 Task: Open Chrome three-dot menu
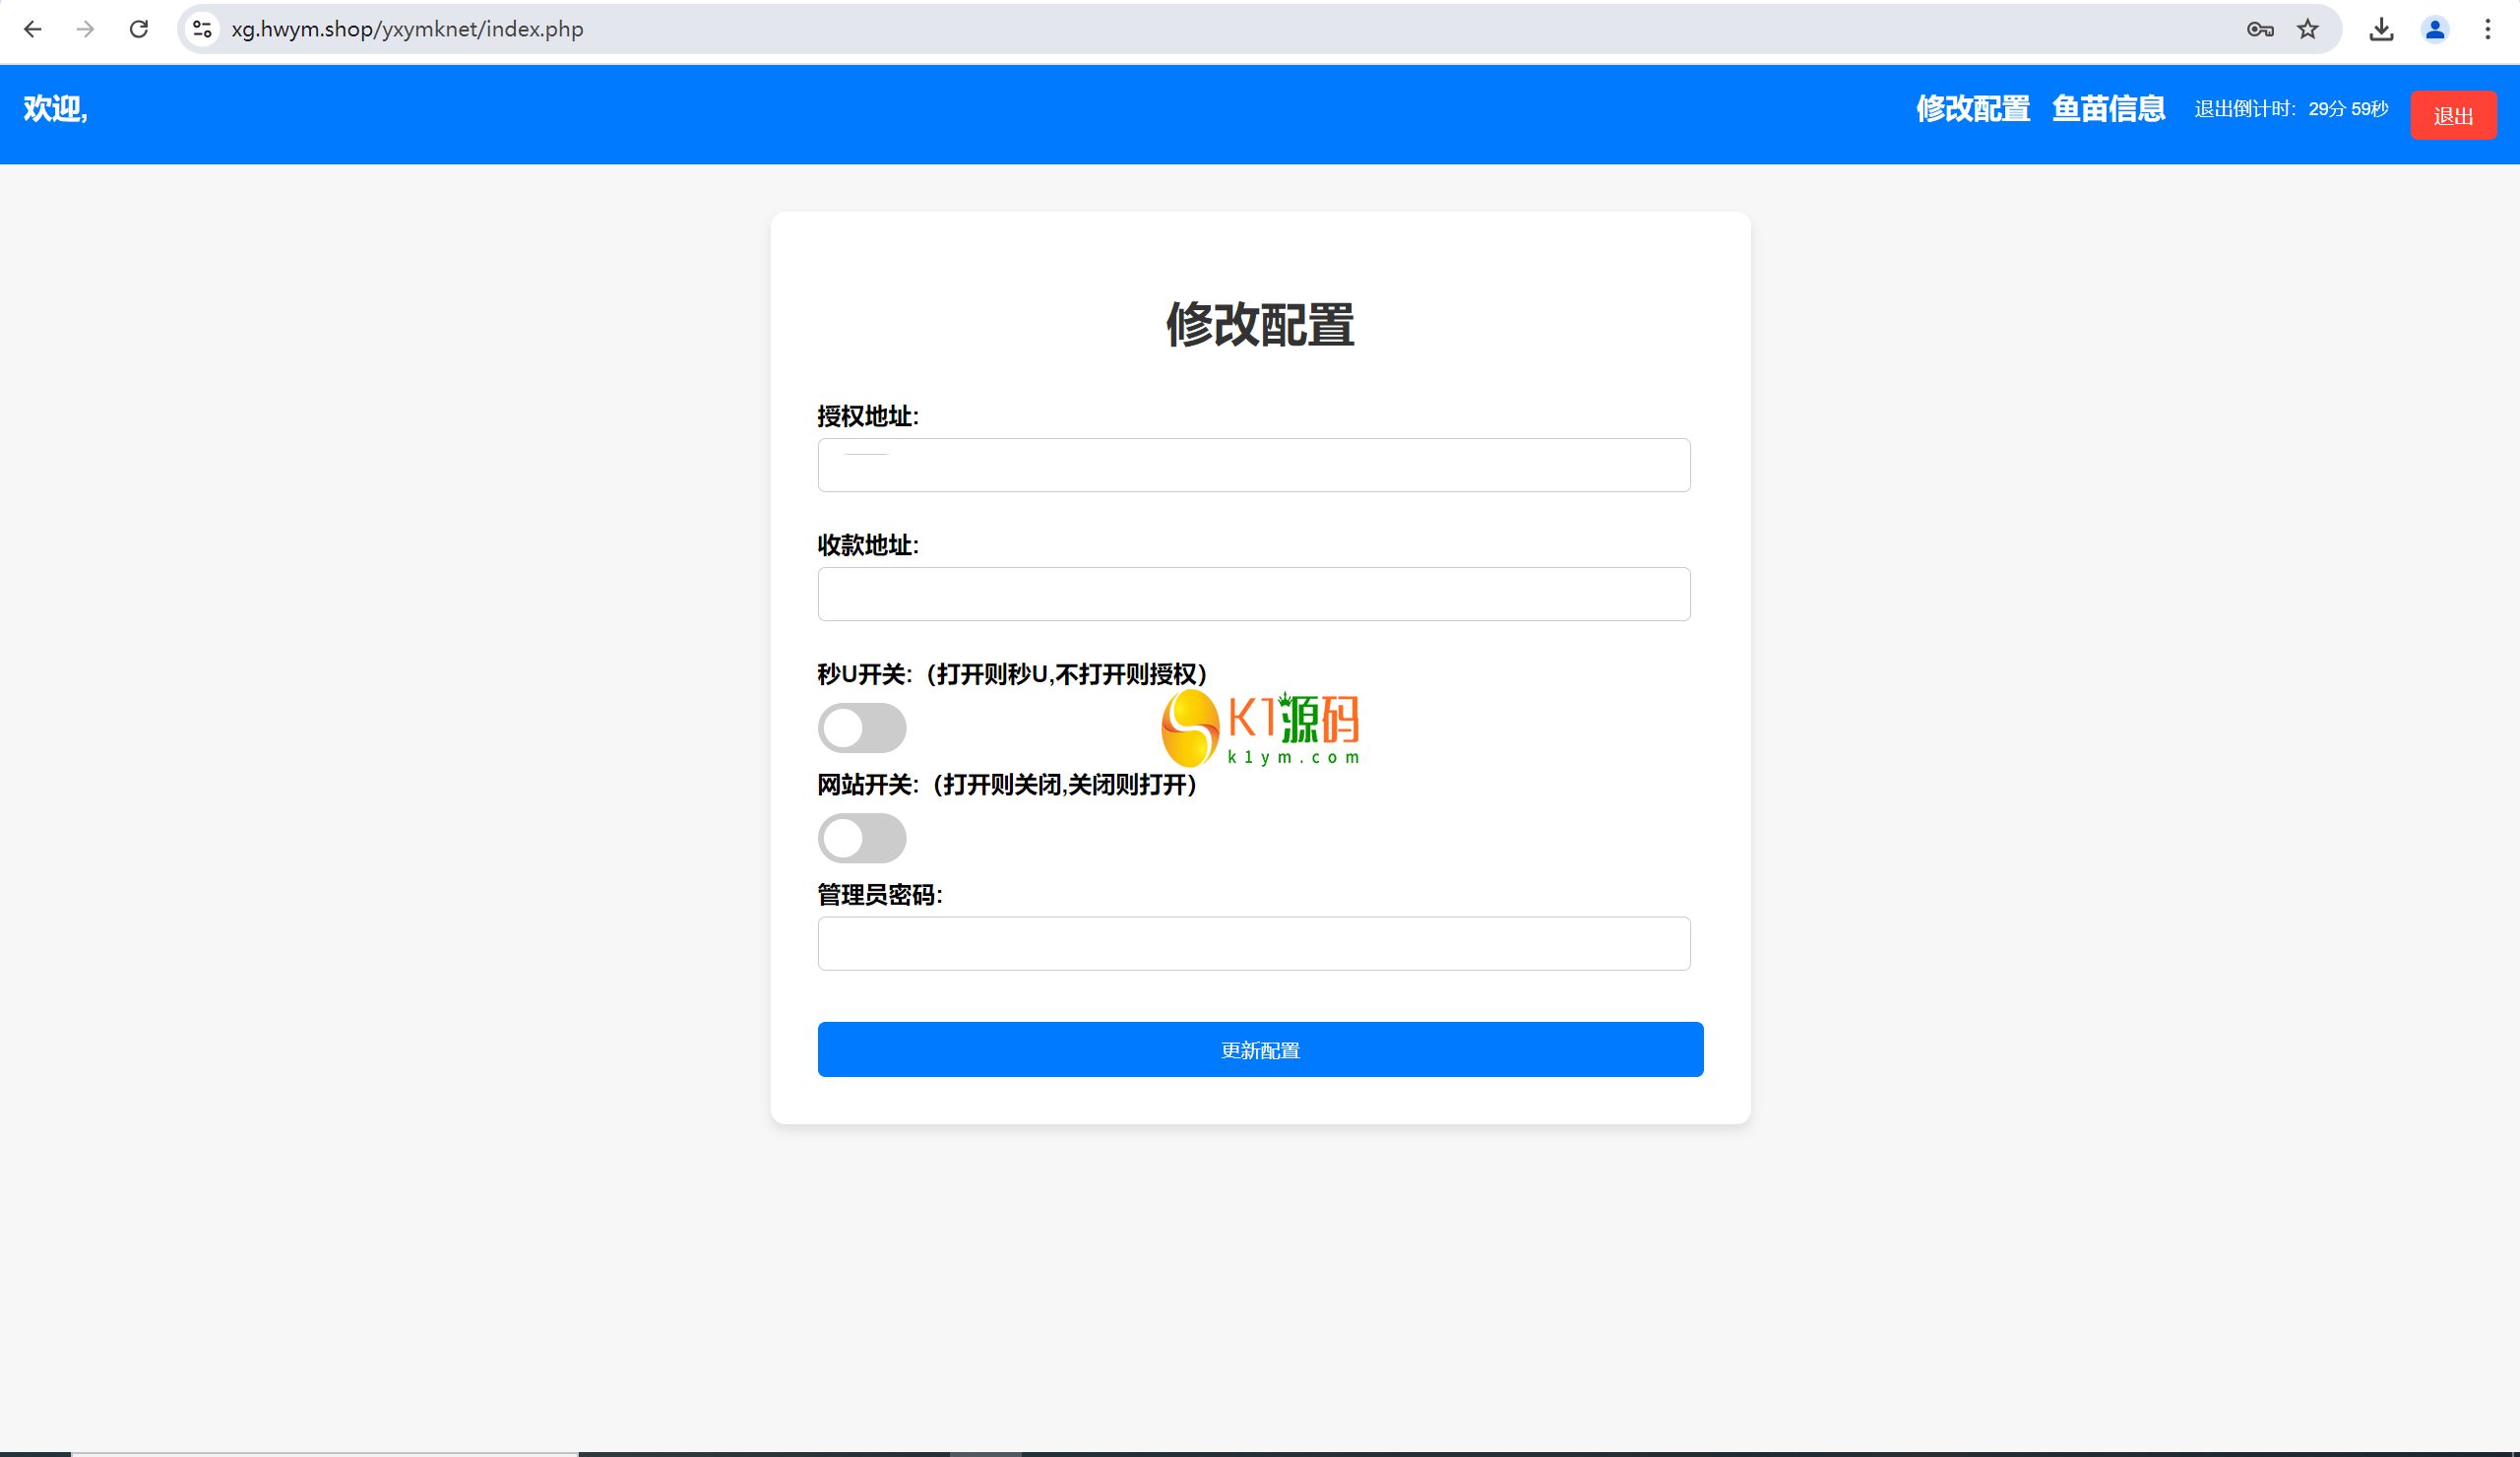(2487, 29)
